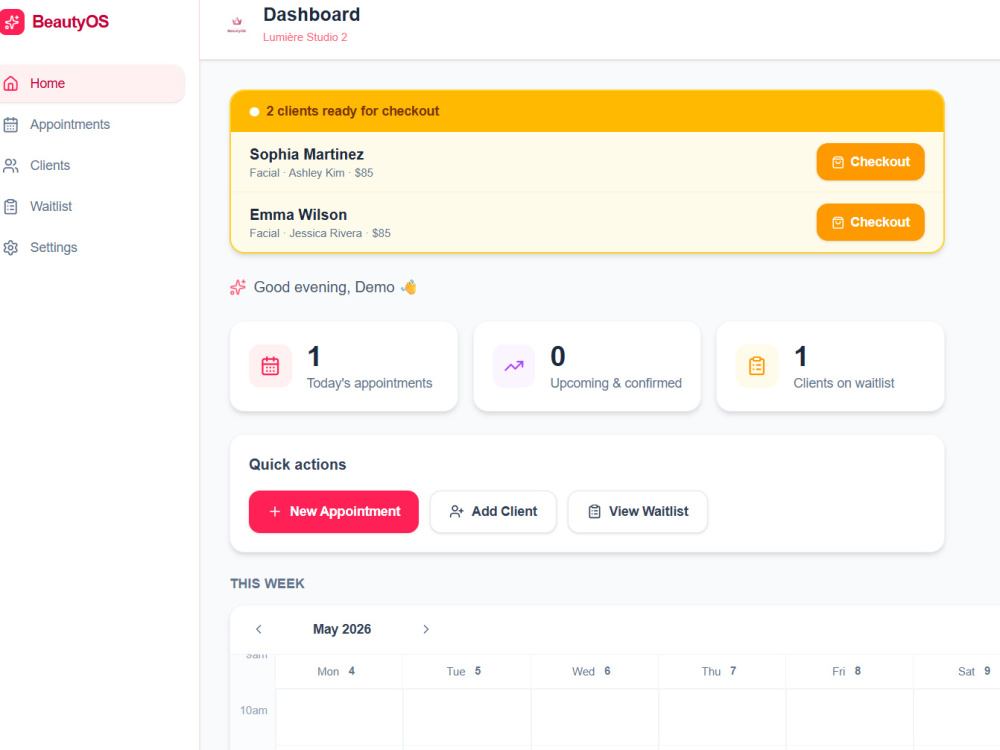
Task: Click the Add Client button
Action: [x=493, y=511]
